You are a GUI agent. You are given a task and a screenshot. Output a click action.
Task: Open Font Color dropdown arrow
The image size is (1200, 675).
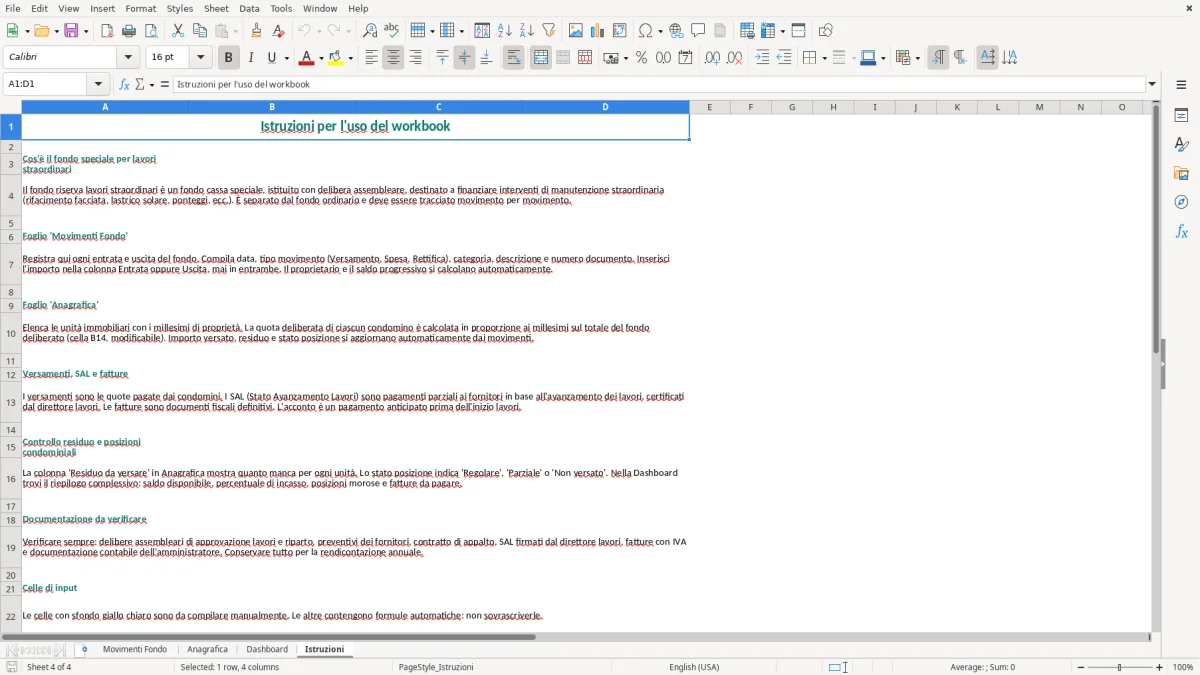click(321, 58)
